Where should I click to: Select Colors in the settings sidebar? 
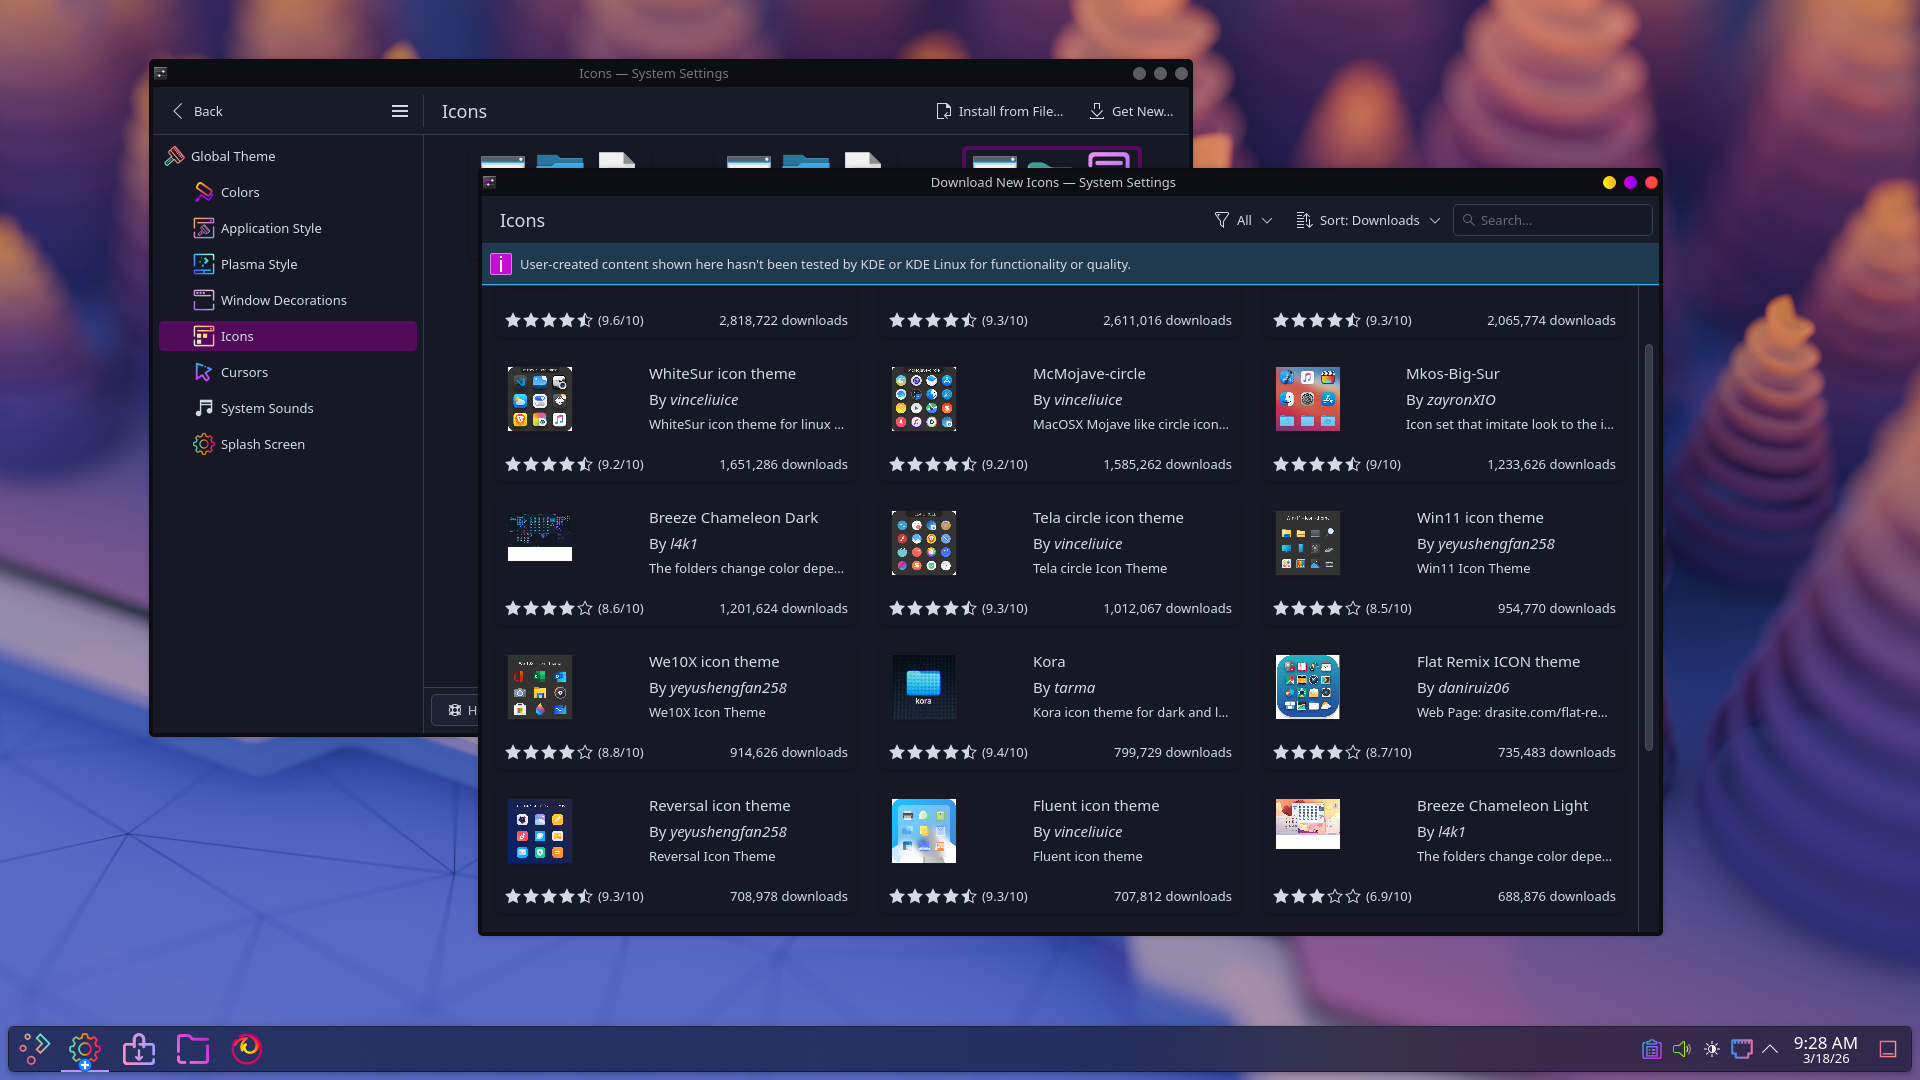pos(239,192)
